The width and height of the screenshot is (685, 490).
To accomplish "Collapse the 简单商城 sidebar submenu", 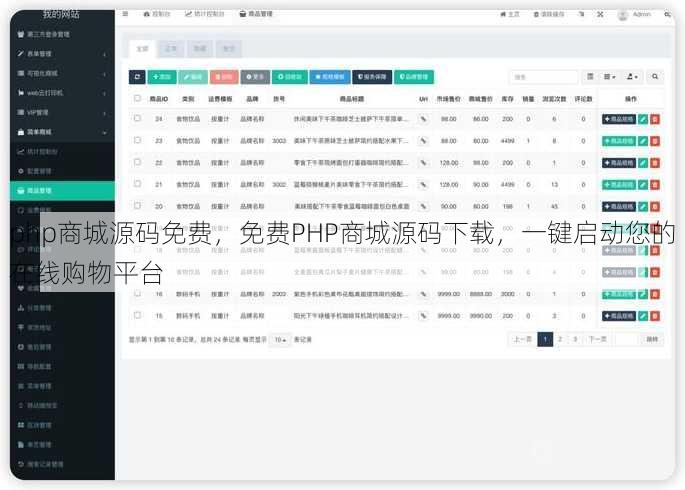I will [62, 132].
